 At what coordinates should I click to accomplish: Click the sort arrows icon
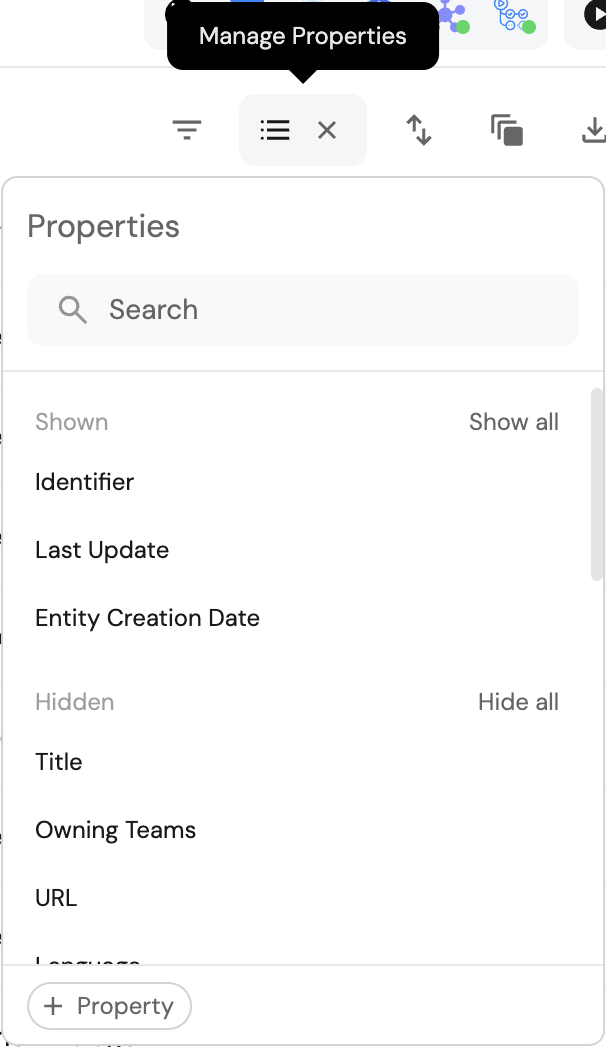[419, 130]
